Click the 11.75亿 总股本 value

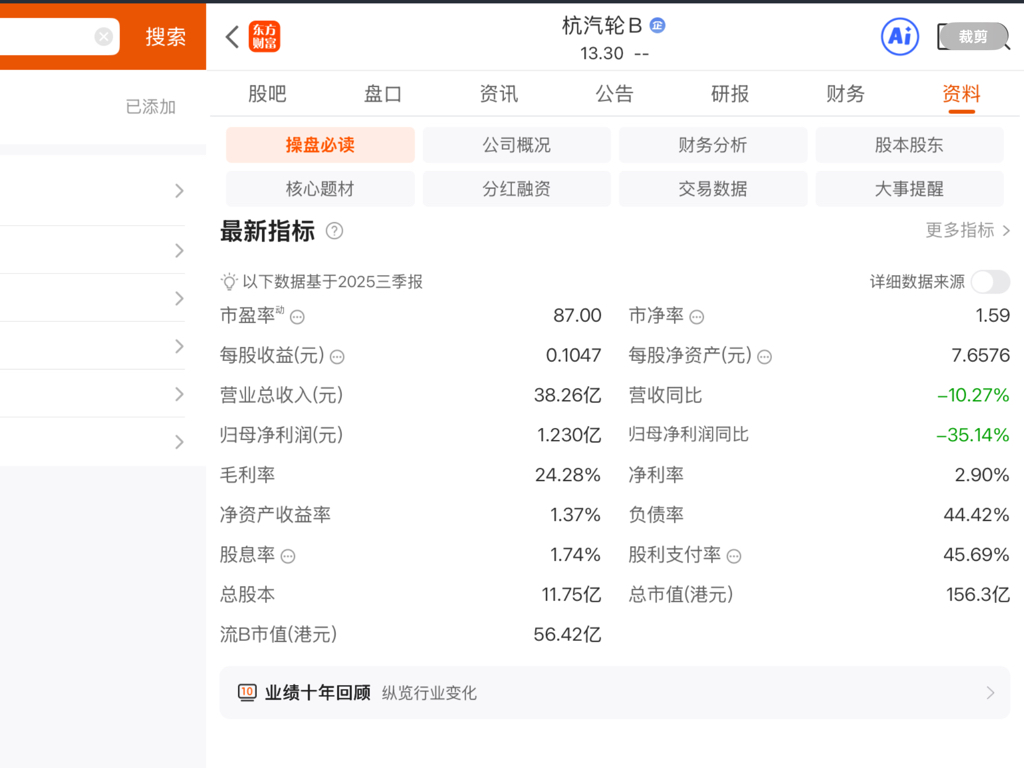pos(571,594)
